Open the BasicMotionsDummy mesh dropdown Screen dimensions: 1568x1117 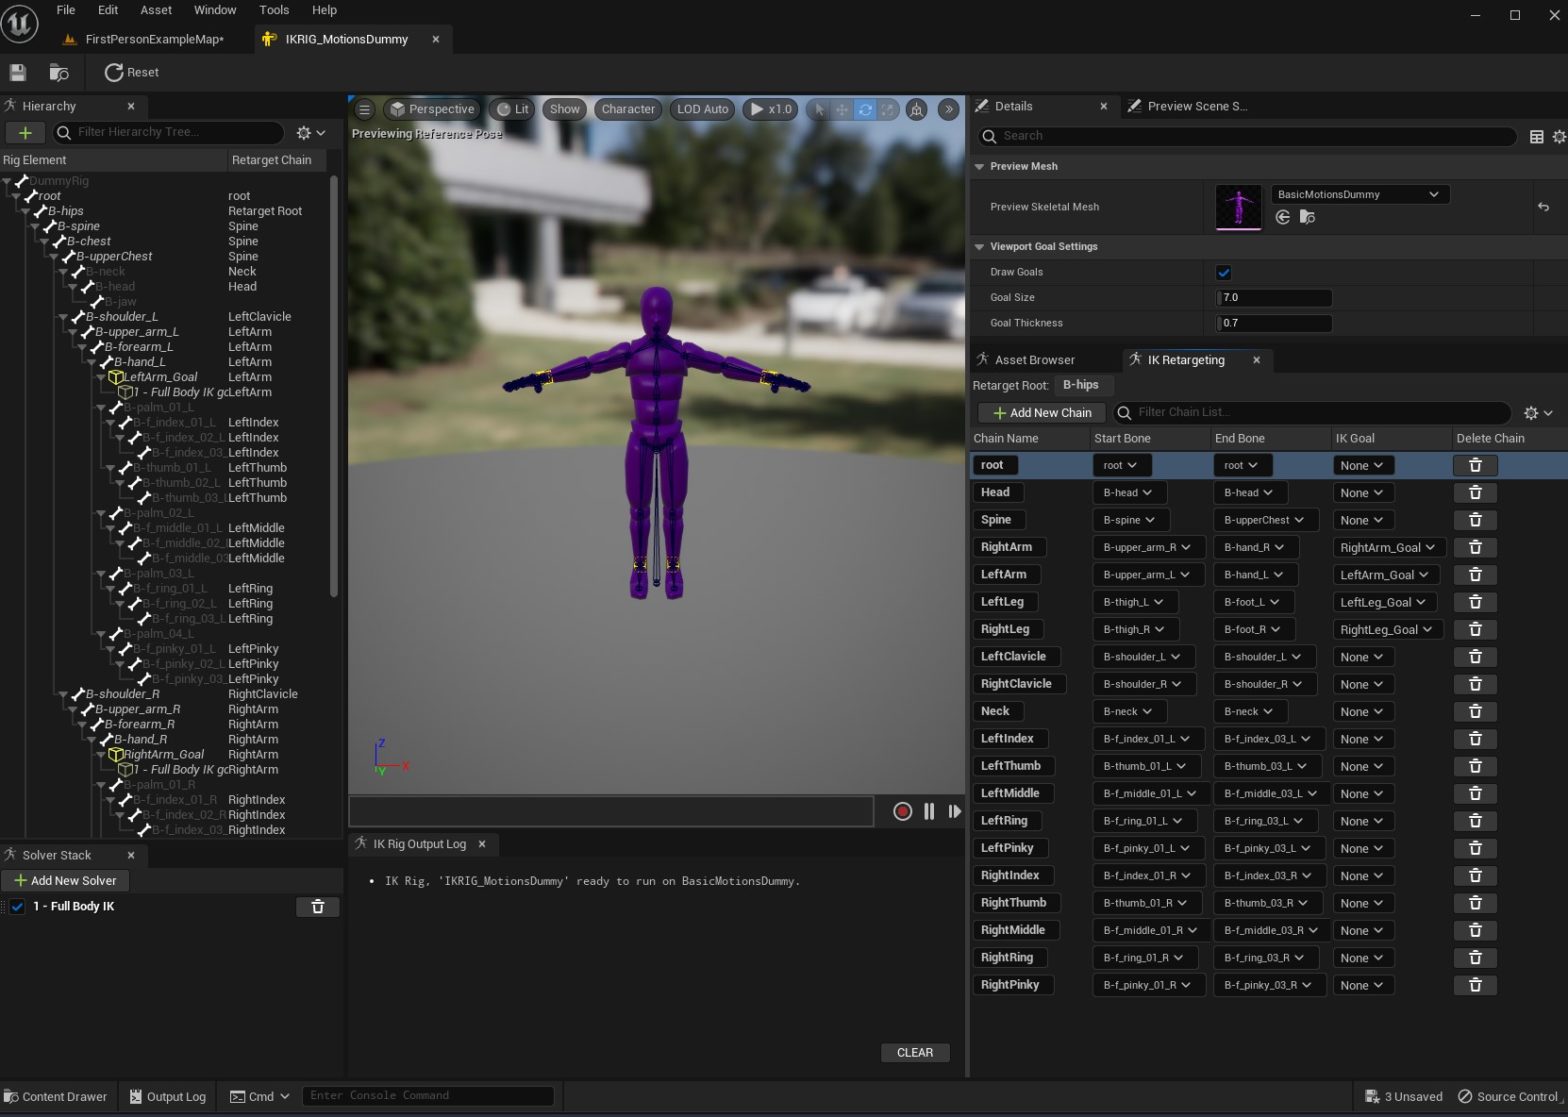point(1357,194)
